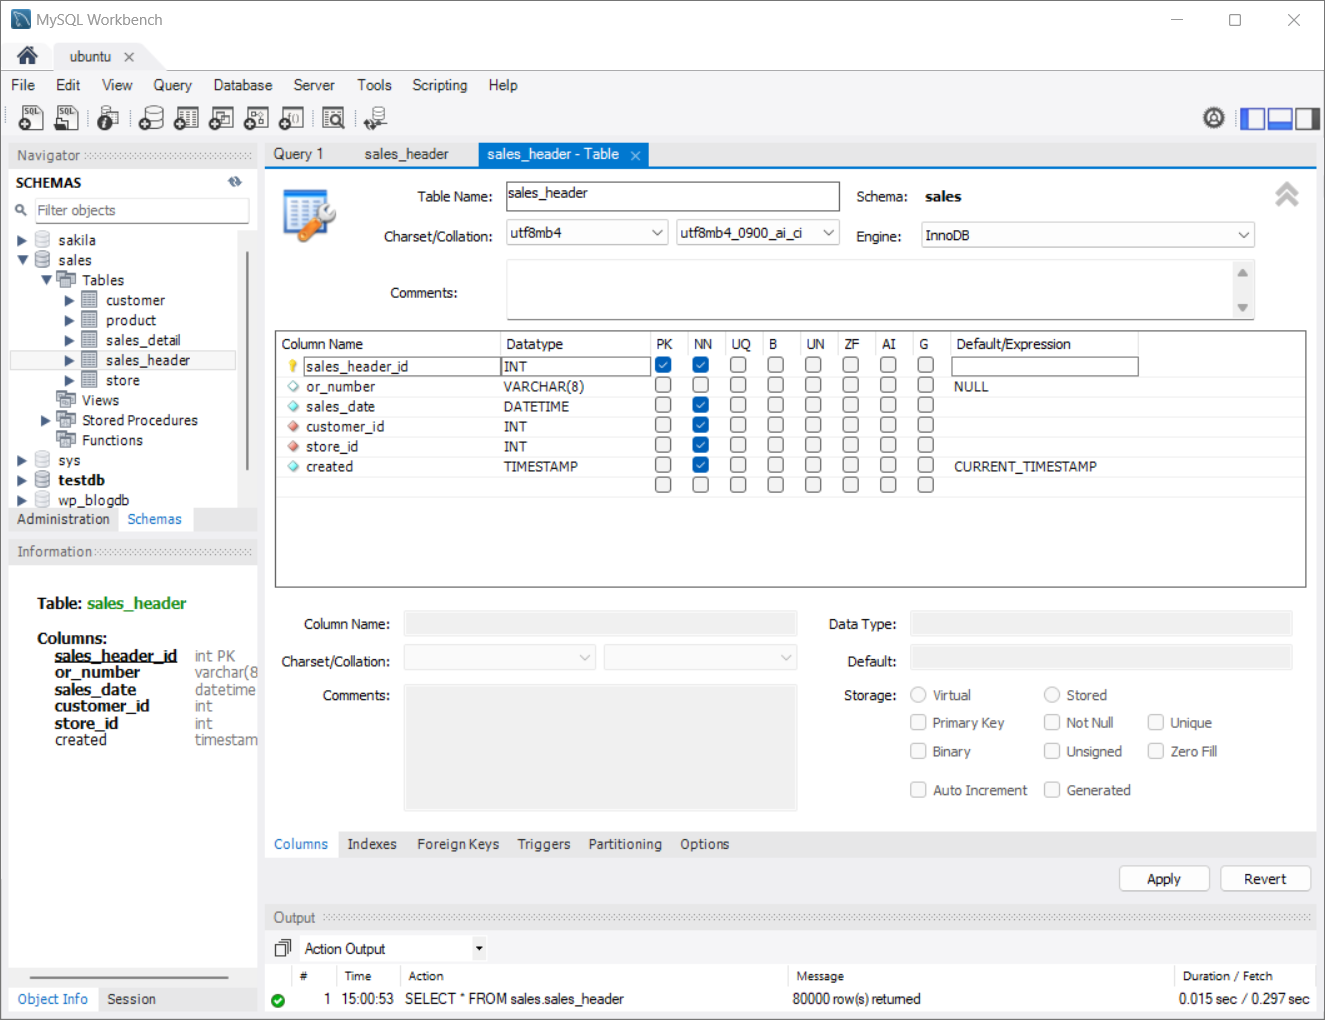Create new view toolbar icon

[x=221, y=118]
